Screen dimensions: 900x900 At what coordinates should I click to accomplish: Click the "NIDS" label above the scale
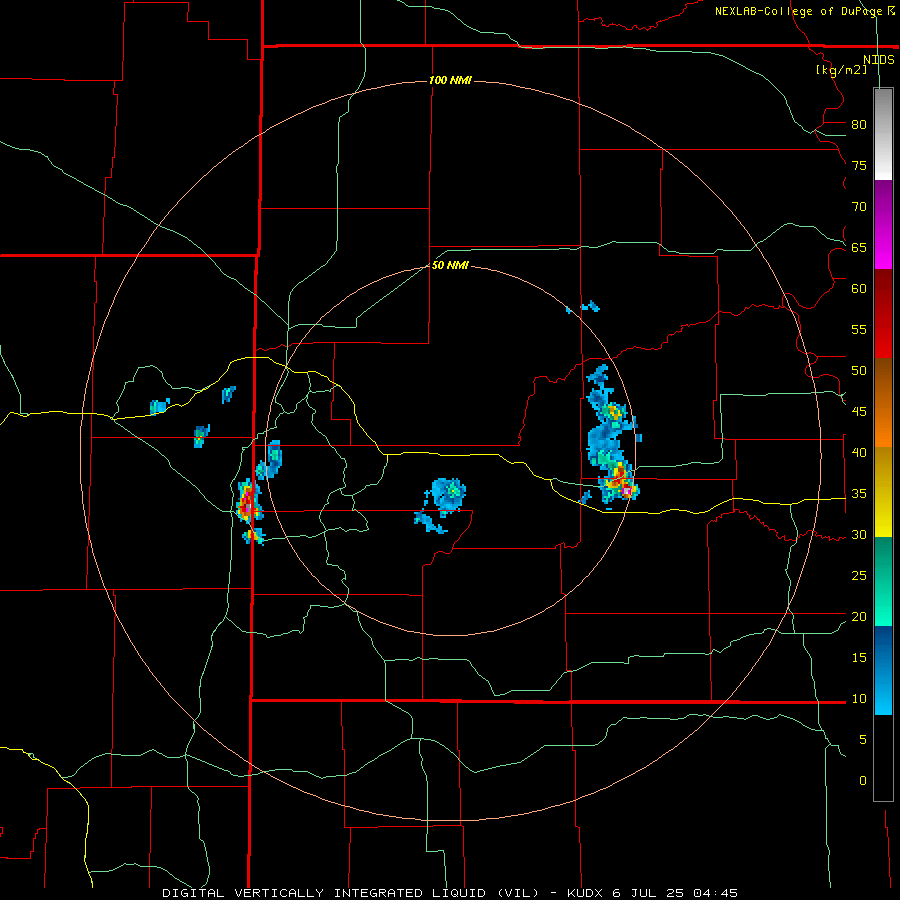click(878, 60)
